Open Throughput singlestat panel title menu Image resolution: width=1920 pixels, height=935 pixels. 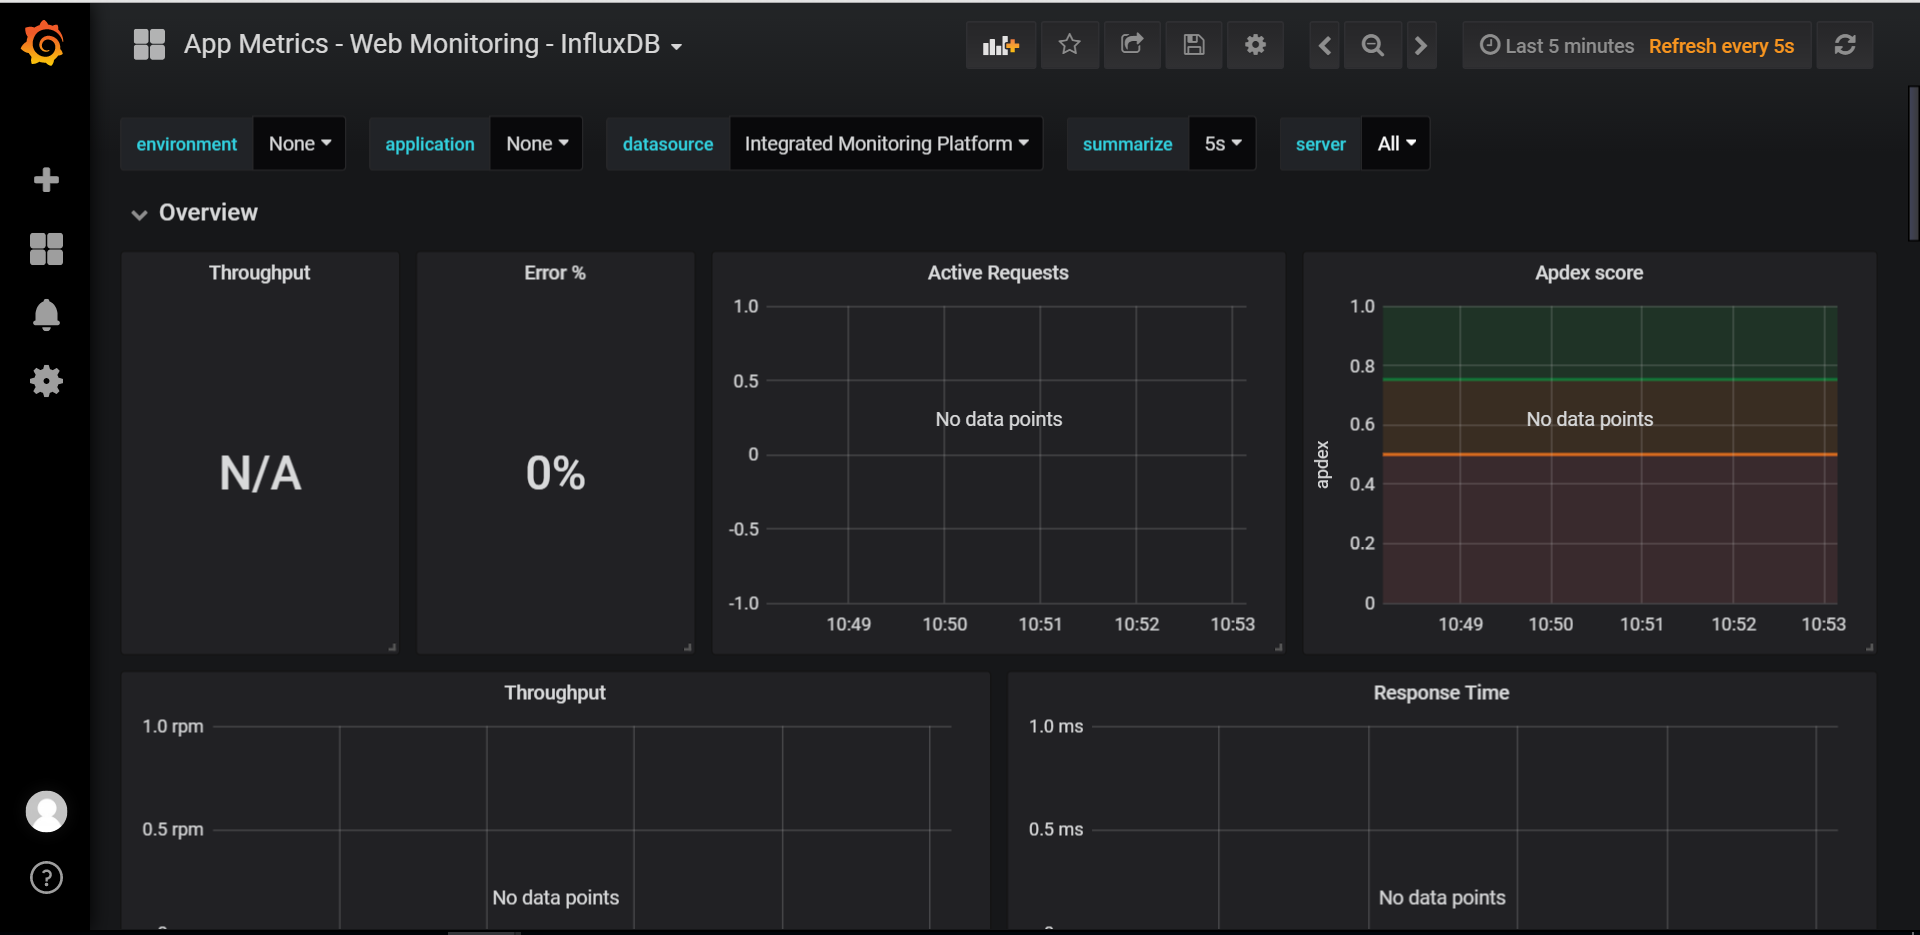point(260,273)
